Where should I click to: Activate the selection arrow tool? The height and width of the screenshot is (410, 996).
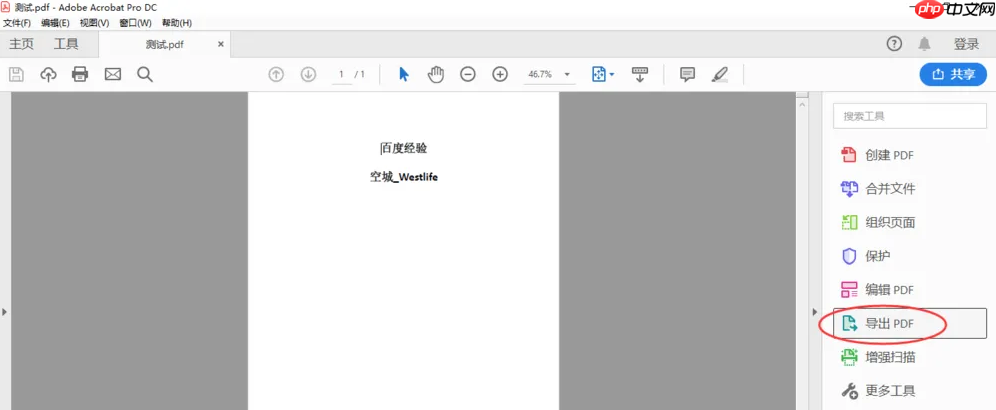(404, 74)
